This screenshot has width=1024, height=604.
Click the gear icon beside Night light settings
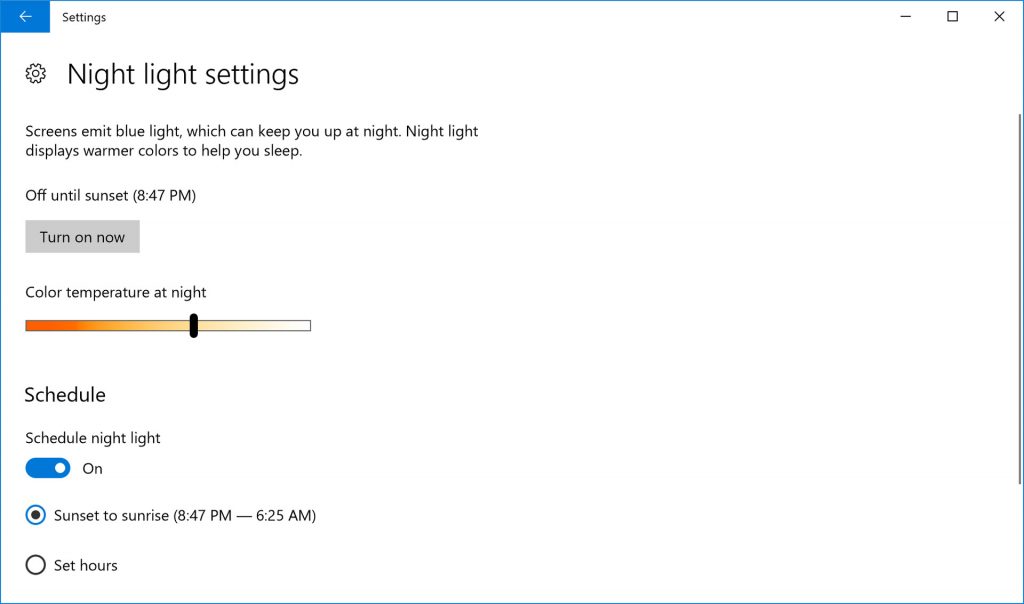(x=36, y=73)
